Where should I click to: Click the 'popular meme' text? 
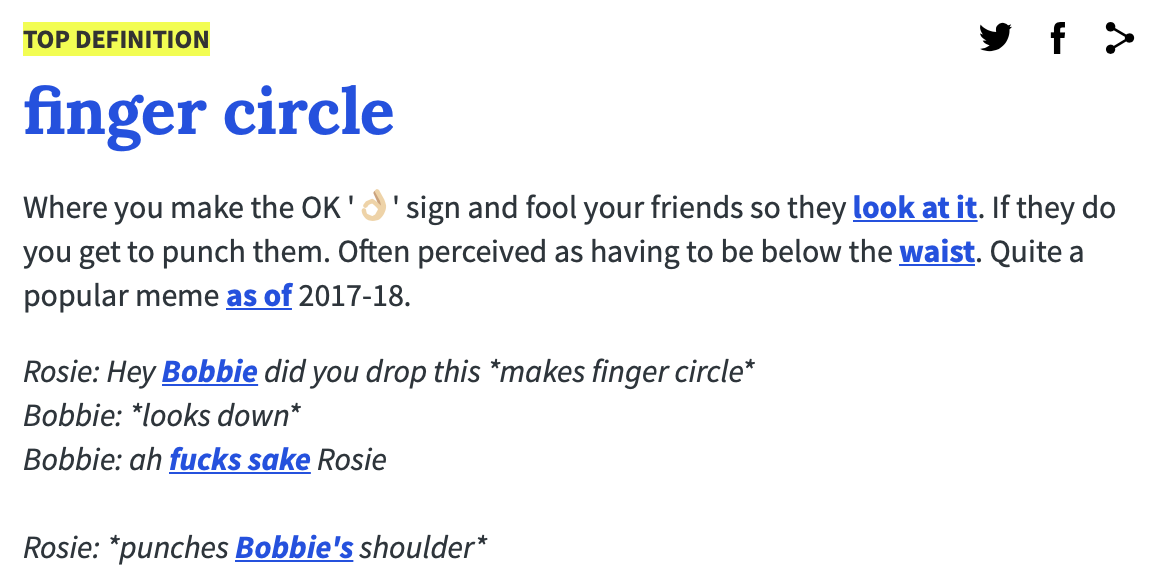121,297
